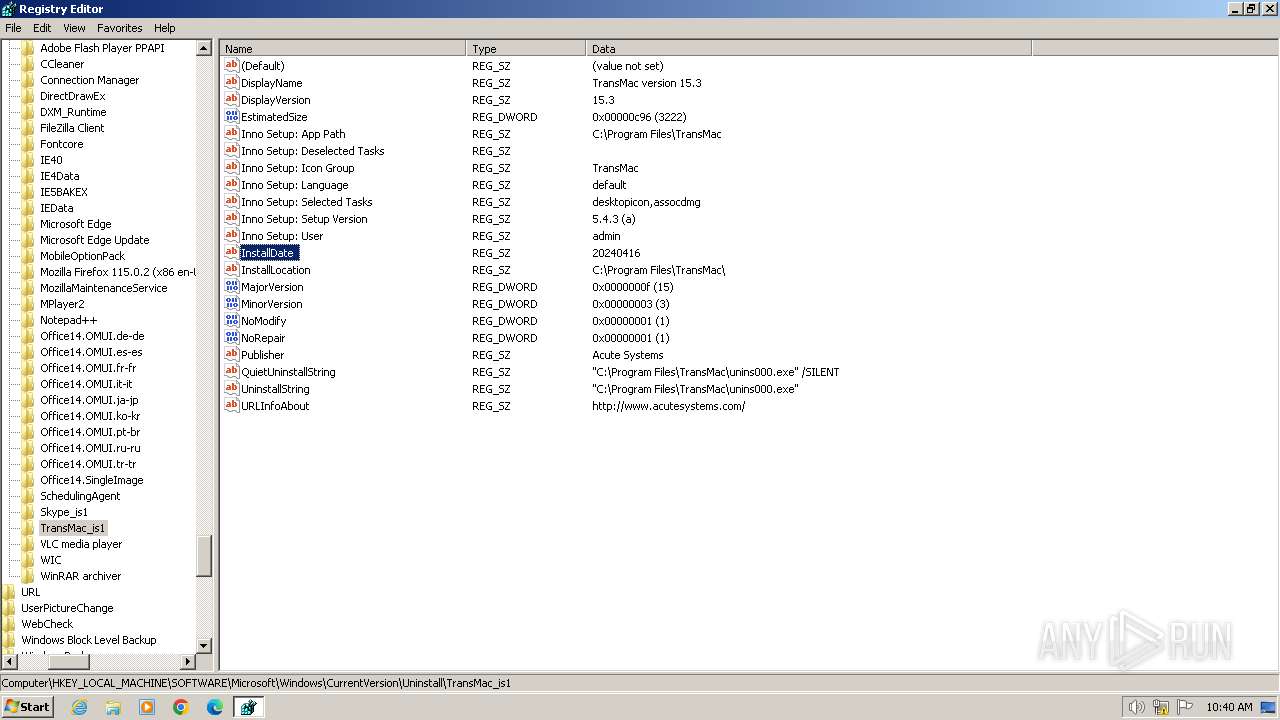
Task: Open the File menu
Action: [x=13, y=28]
